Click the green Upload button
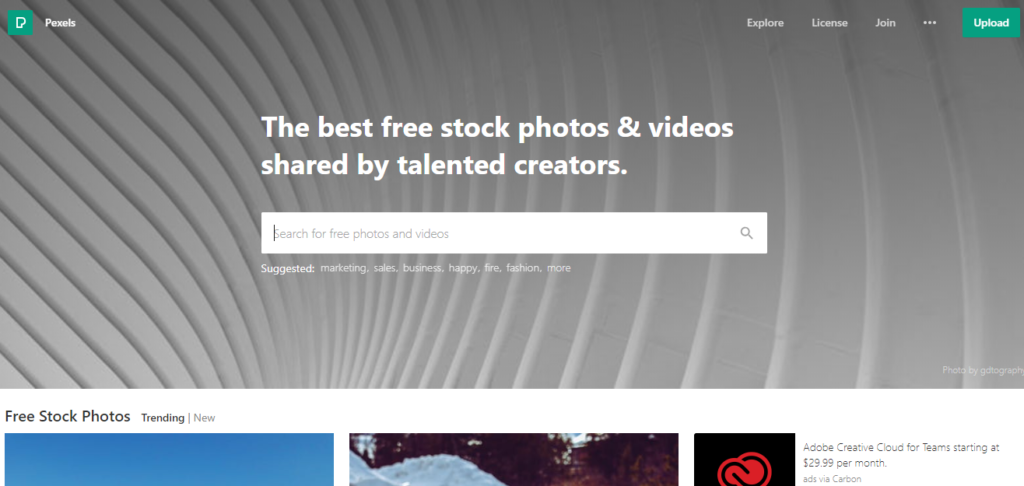 (x=991, y=23)
